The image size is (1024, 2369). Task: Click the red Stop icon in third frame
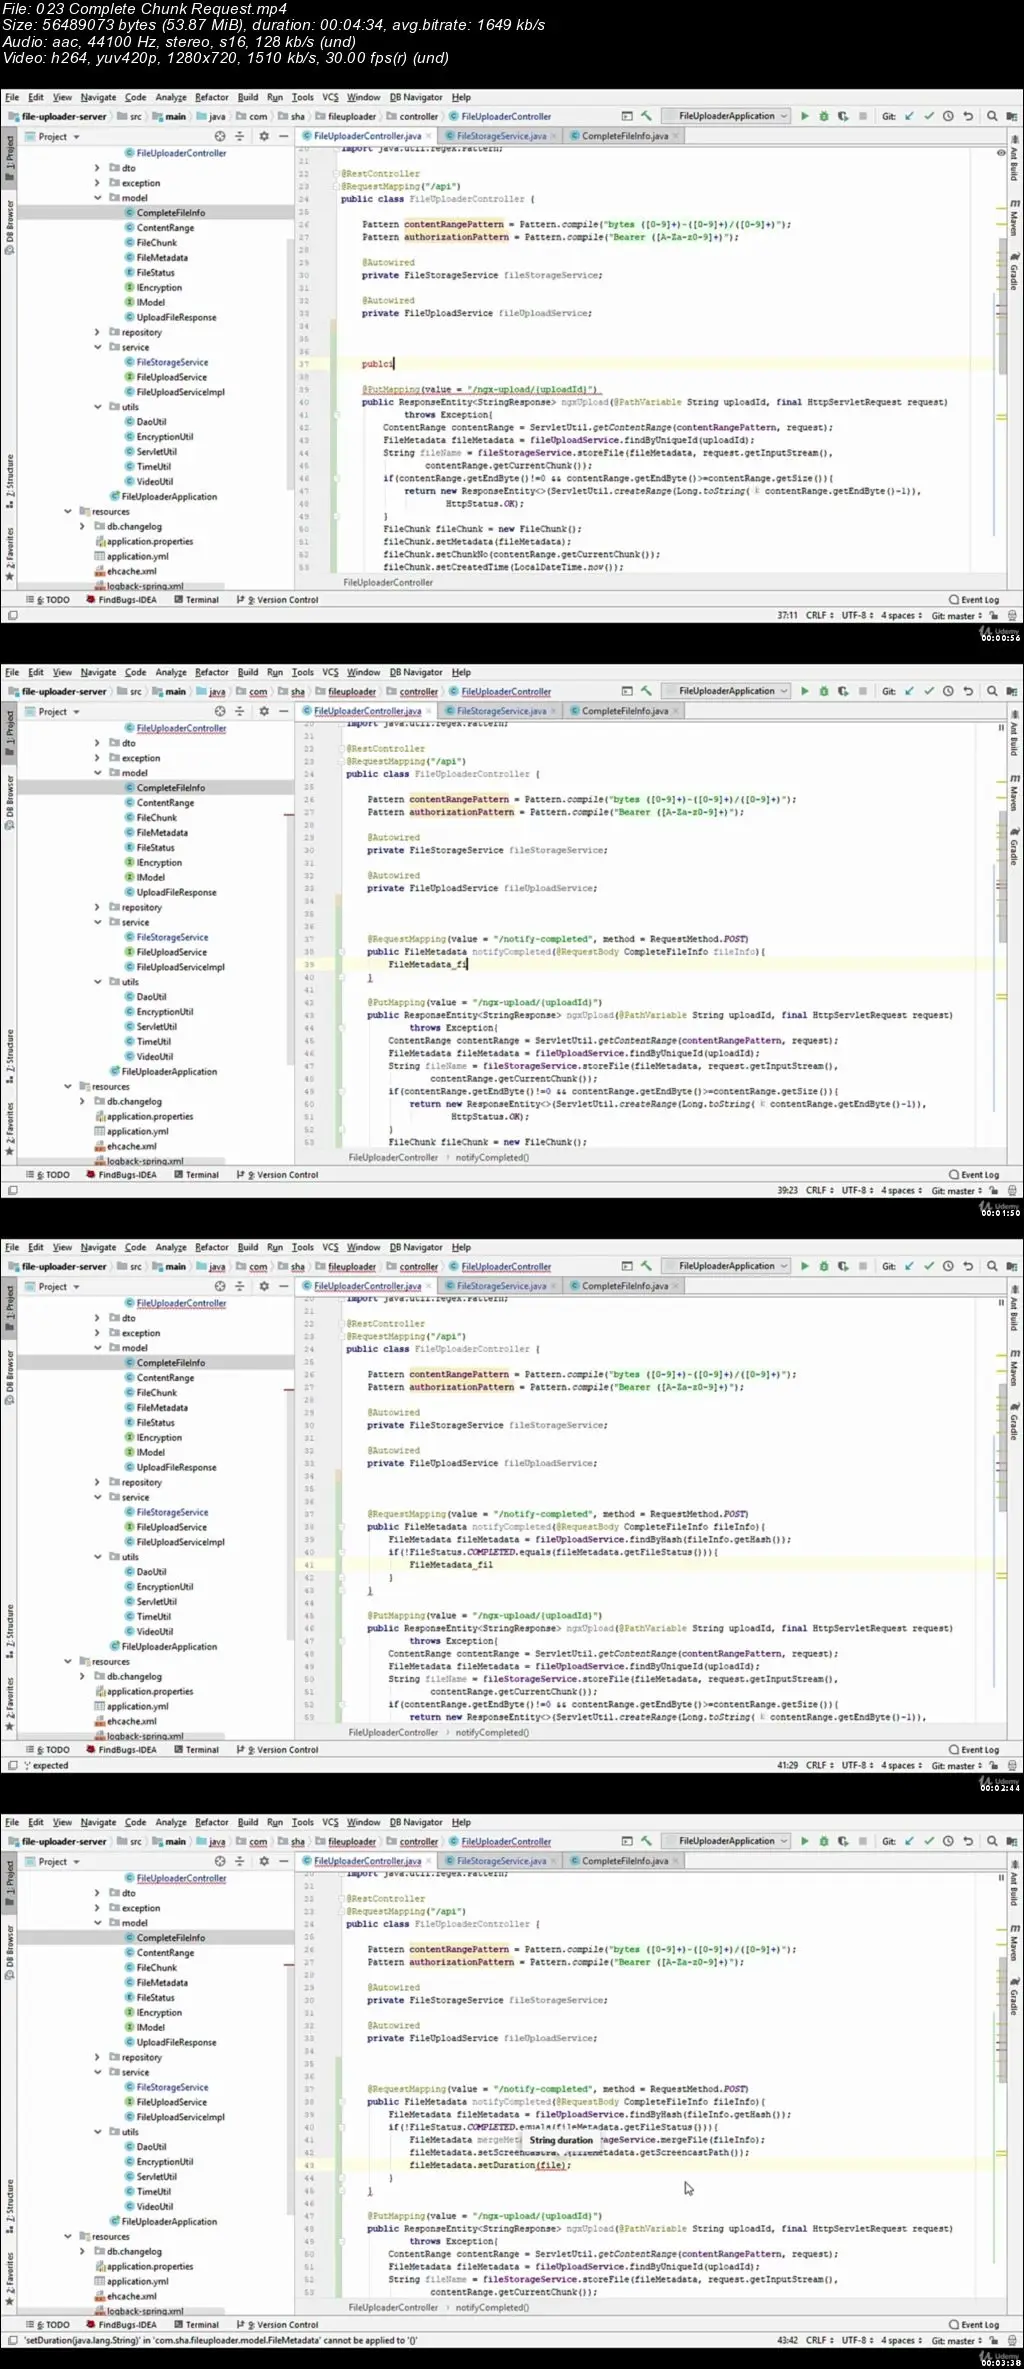pos(863,1266)
